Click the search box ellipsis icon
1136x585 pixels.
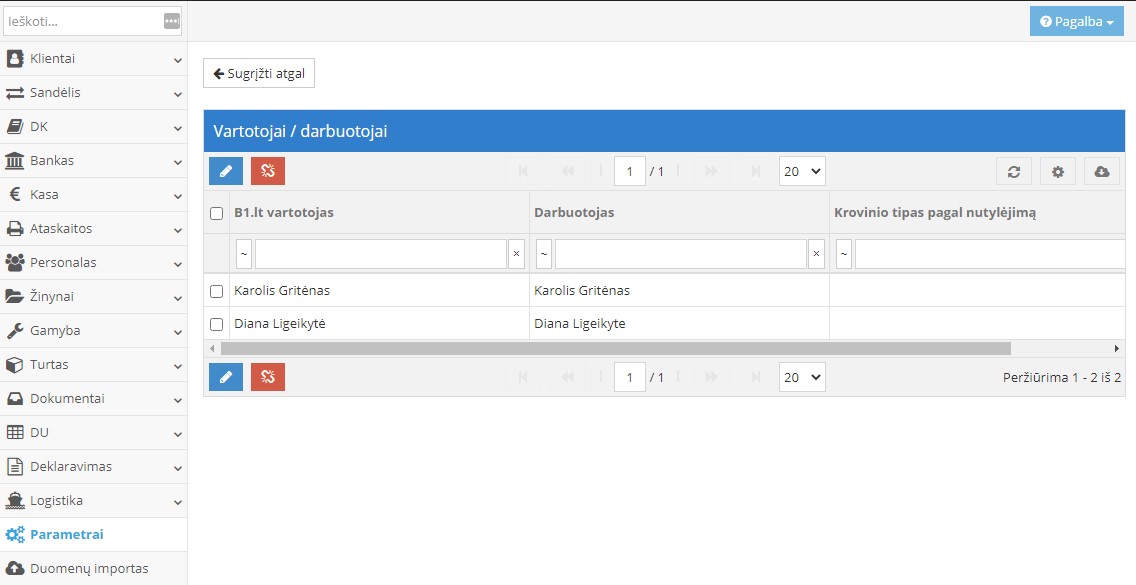pyautogui.click(x=172, y=21)
